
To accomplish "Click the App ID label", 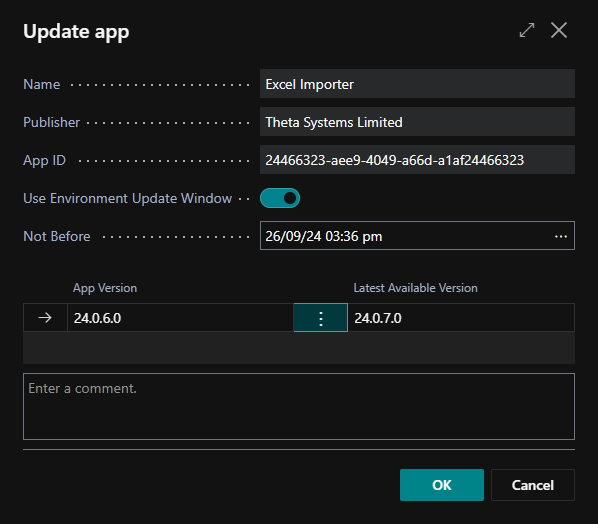I will coord(44,160).
